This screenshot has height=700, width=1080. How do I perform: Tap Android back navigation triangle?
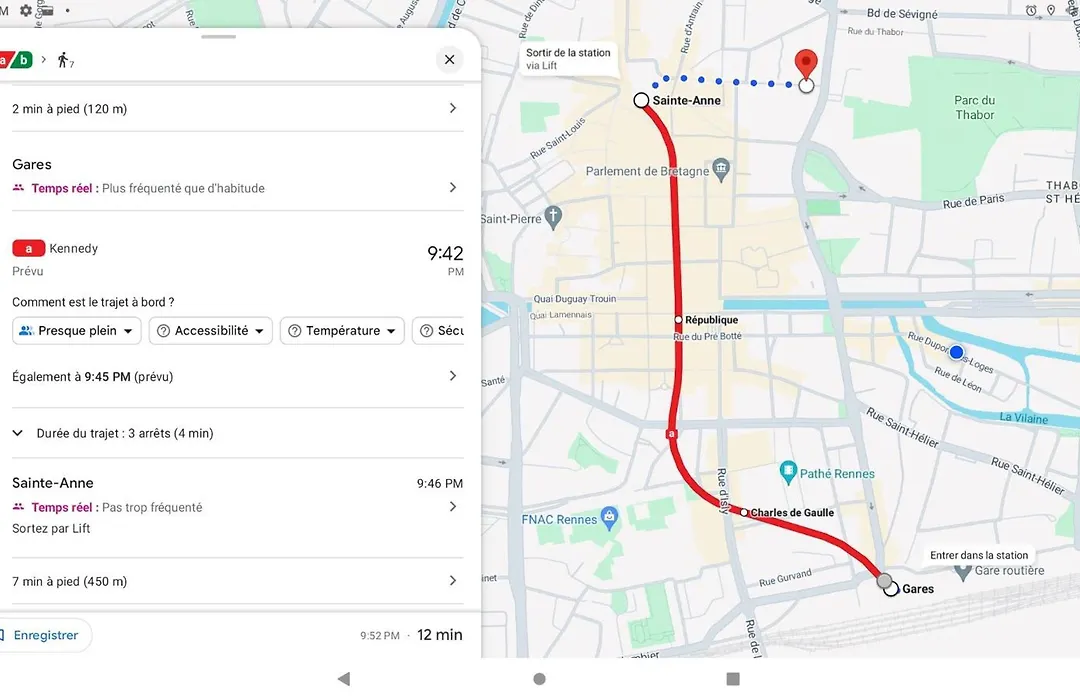click(344, 679)
